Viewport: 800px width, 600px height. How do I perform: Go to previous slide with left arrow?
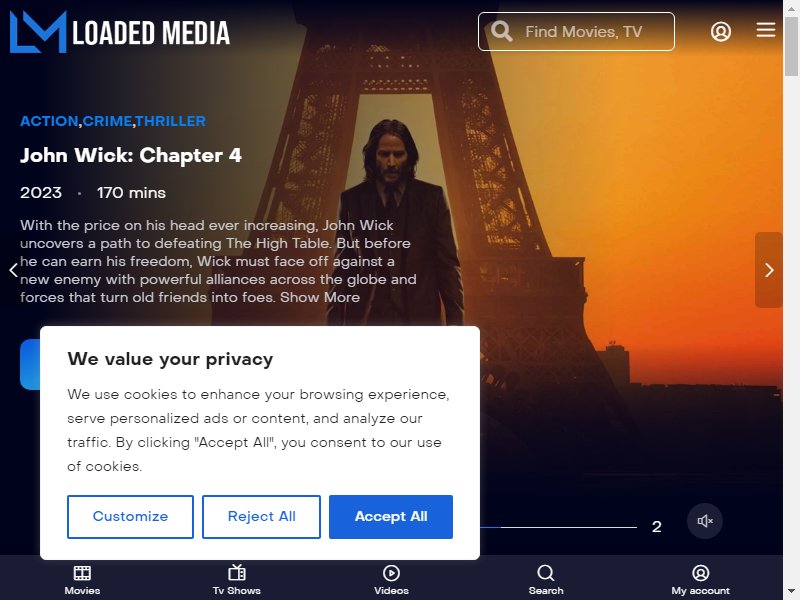(x=13, y=270)
